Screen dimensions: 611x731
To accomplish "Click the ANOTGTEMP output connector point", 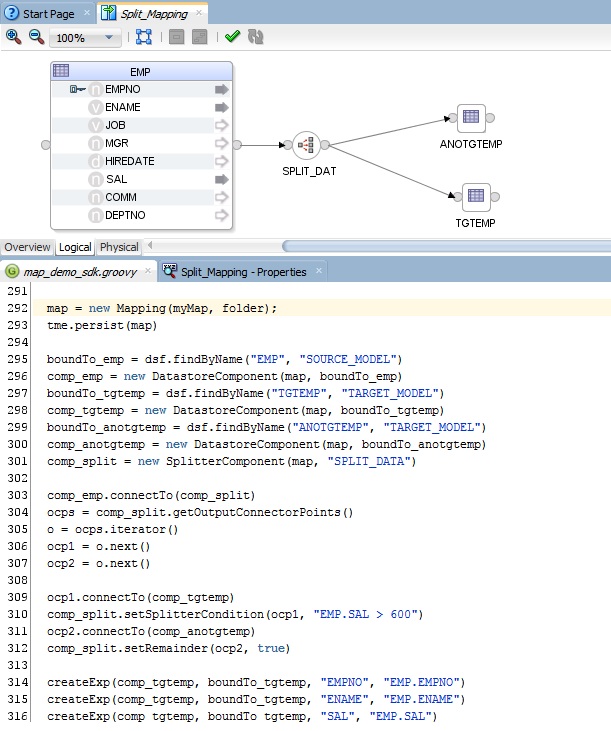I will (490, 118).
